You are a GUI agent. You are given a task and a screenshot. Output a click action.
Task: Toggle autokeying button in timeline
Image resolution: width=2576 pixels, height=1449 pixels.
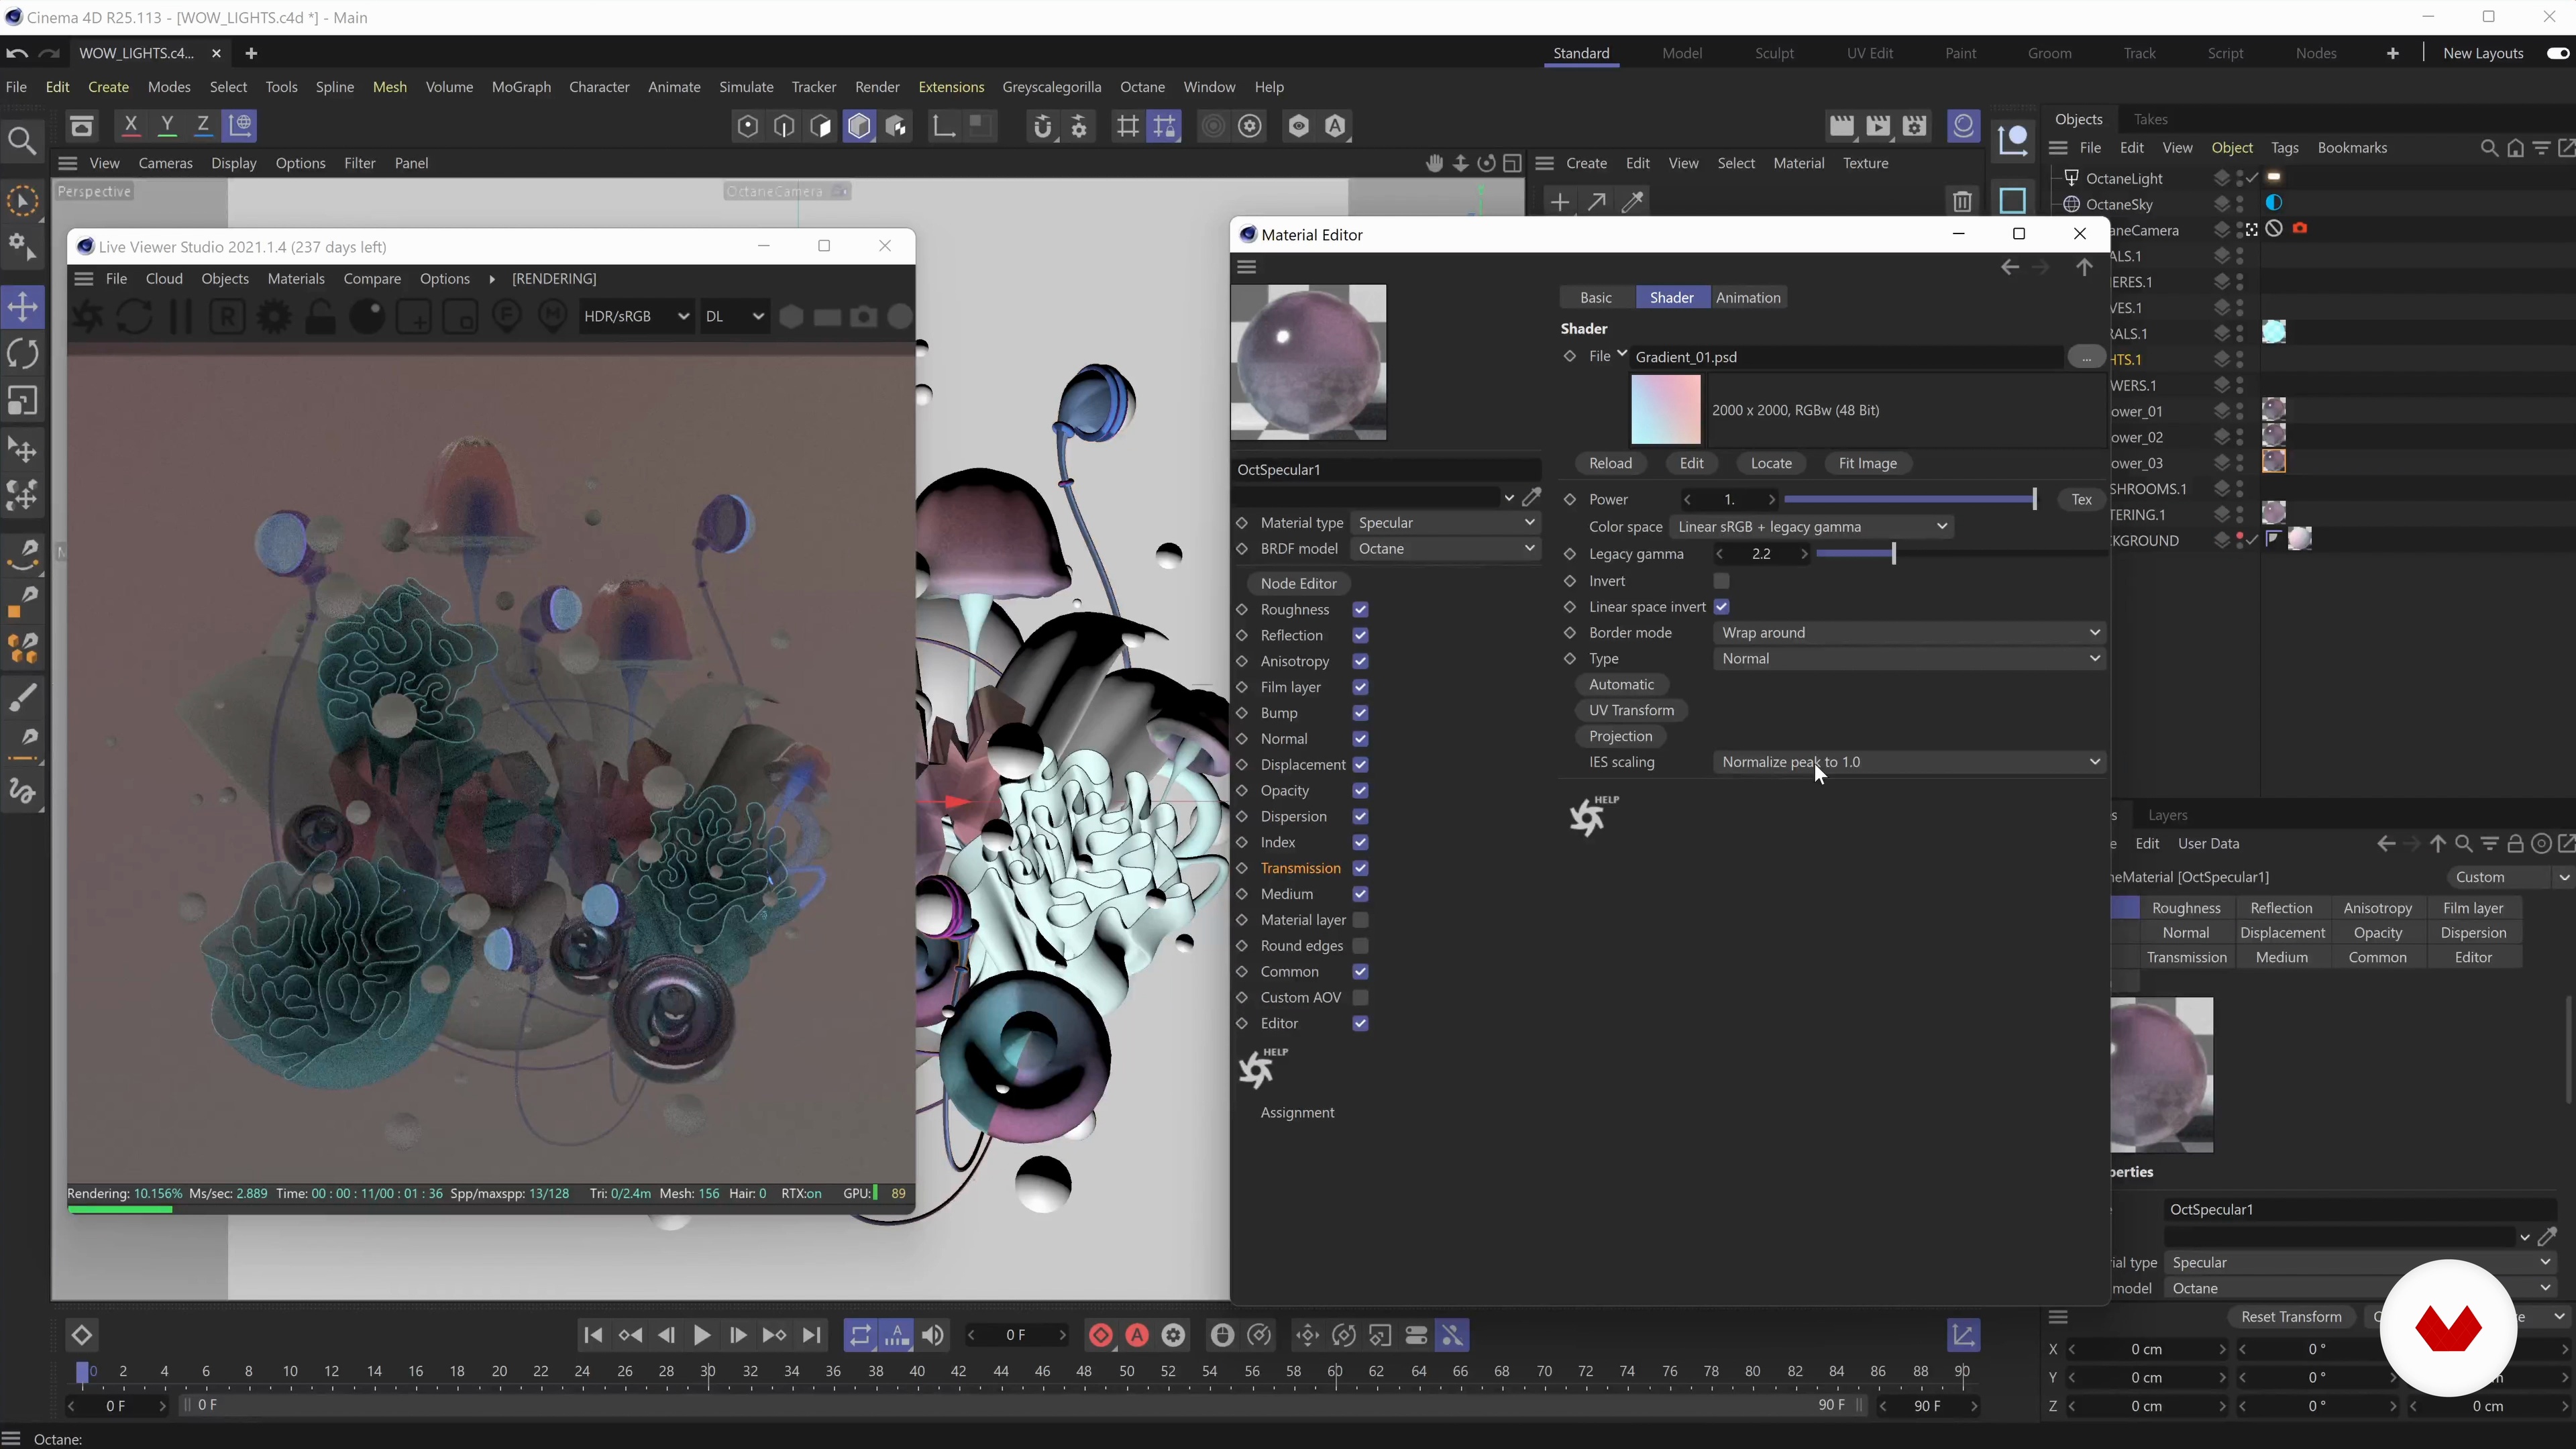[1137, 1336]
